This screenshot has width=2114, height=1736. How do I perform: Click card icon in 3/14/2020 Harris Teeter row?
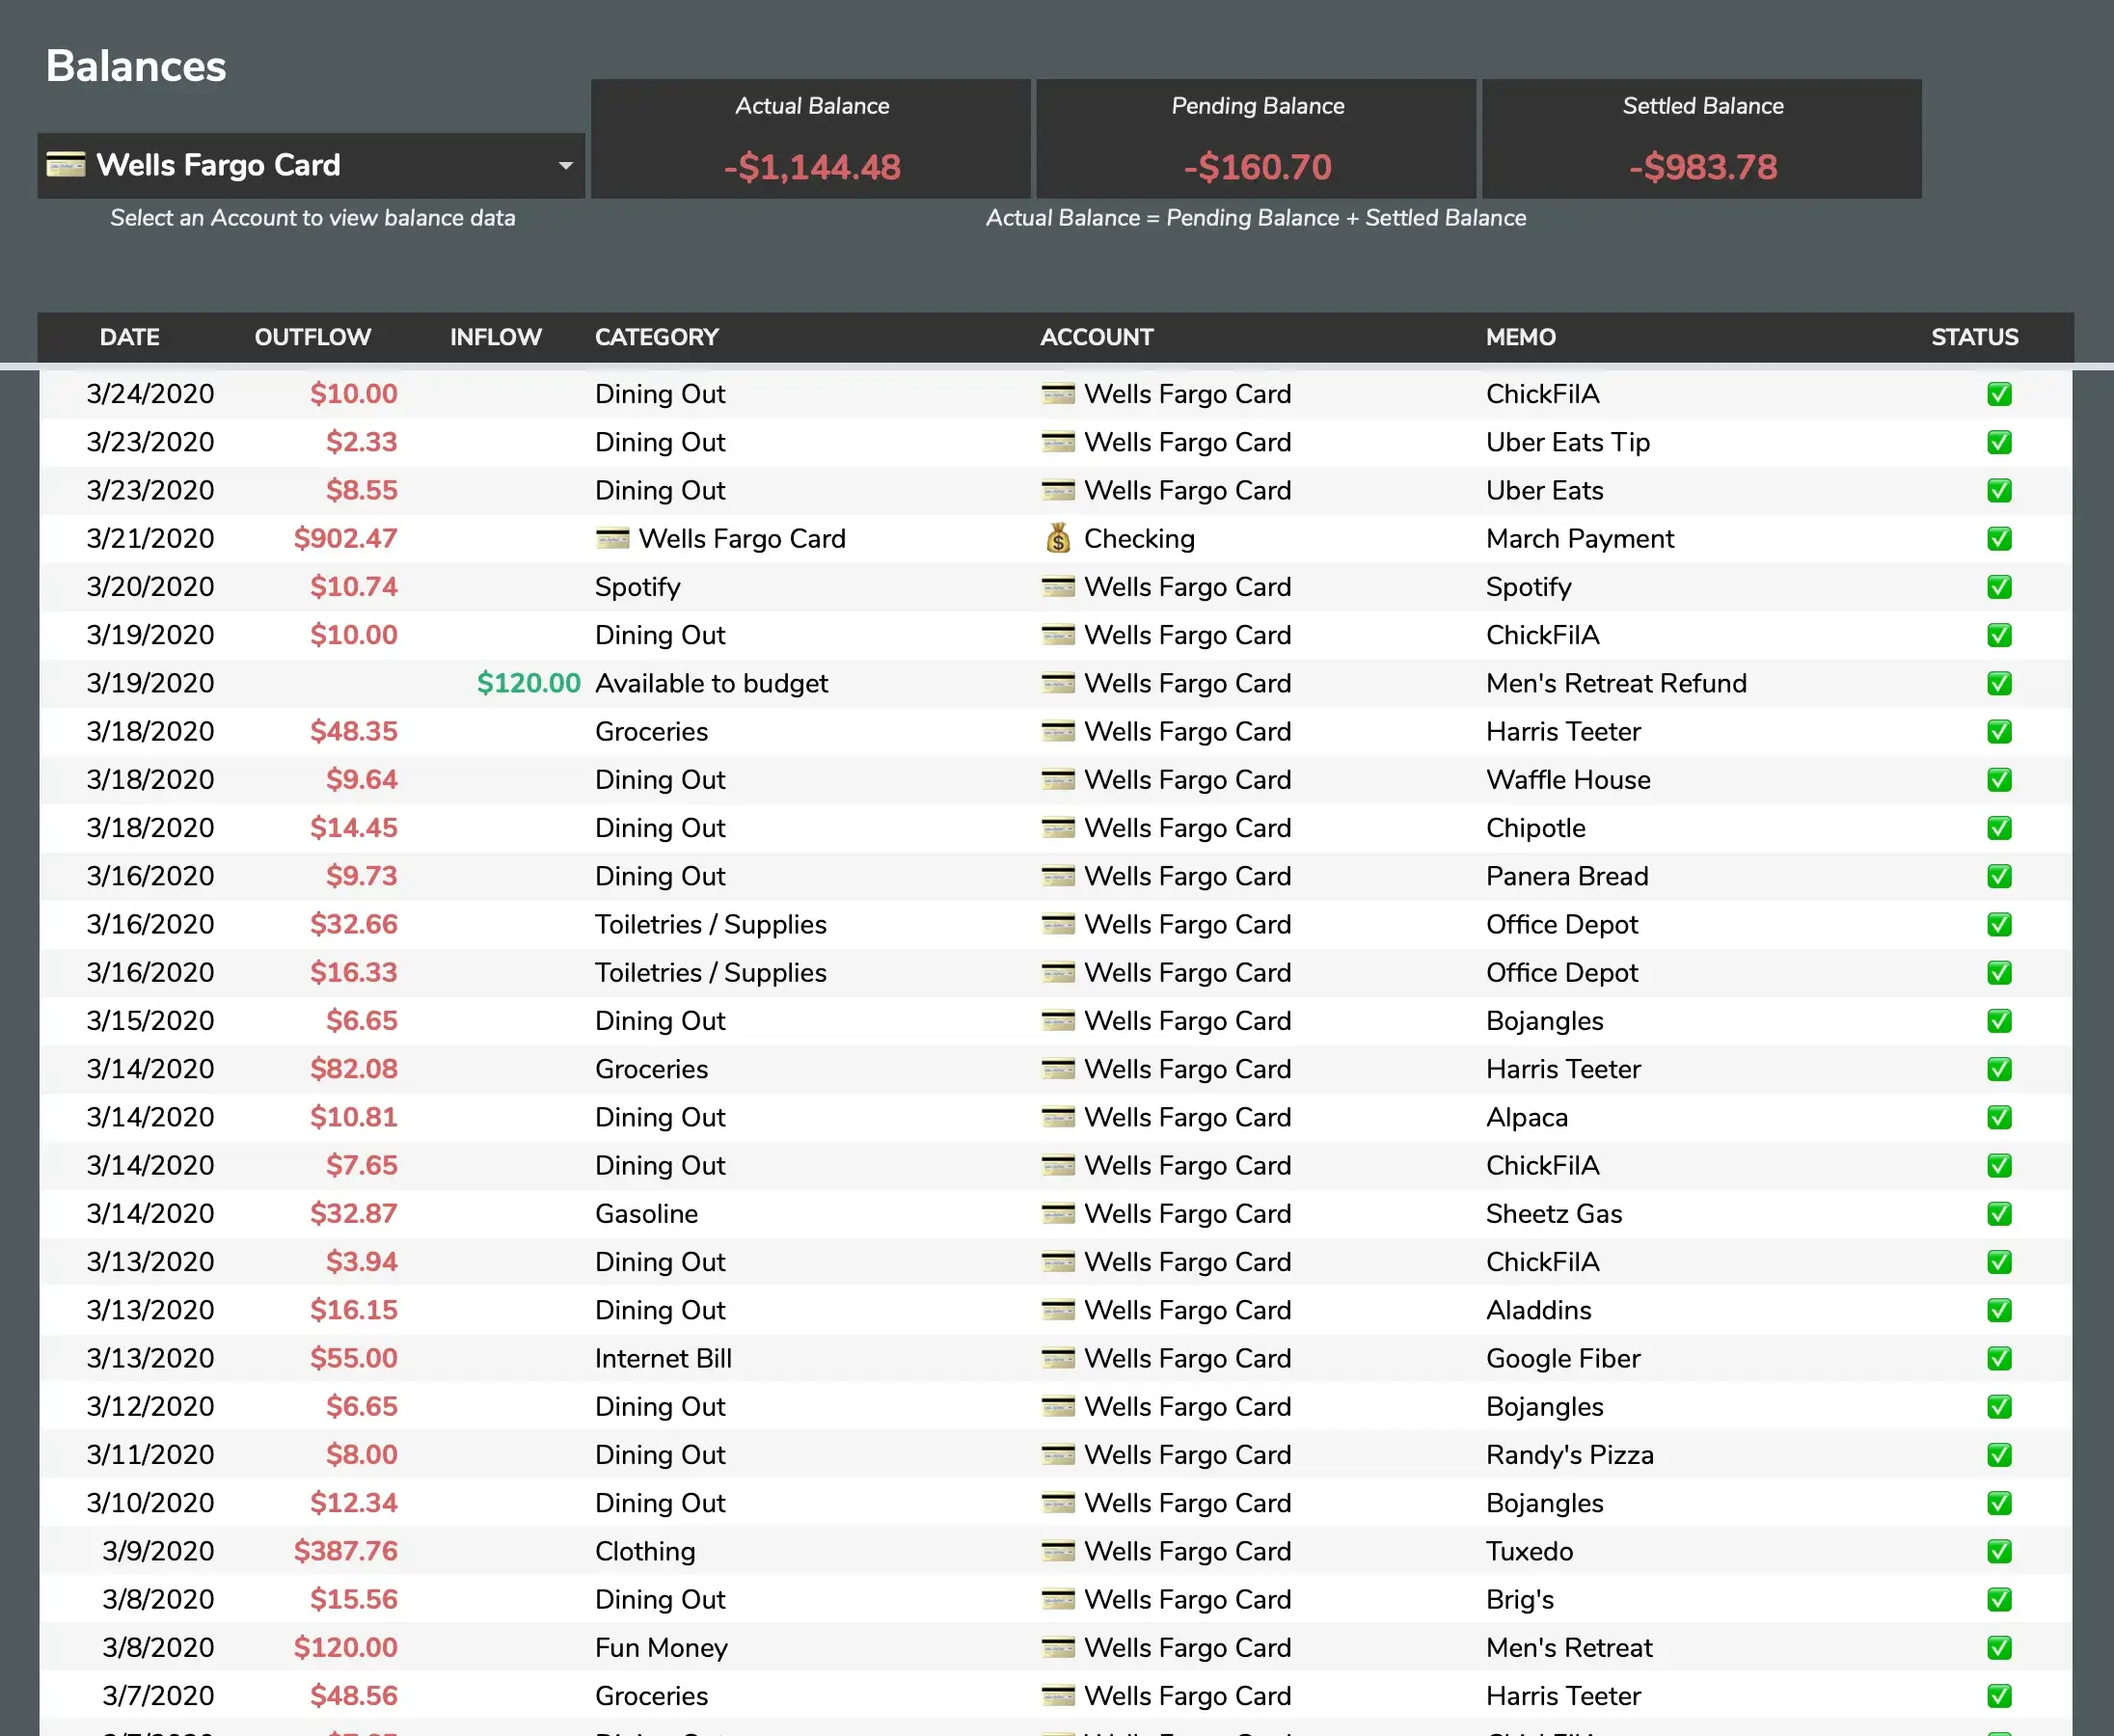pyautogui.click(x=1058, y=1069)
